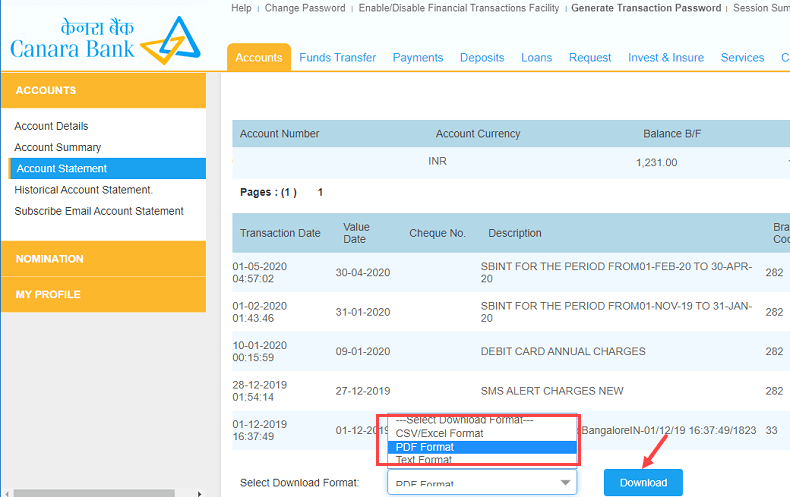
Task: Expand the NOMINATION sidebar section
Action: click(103, 259)
